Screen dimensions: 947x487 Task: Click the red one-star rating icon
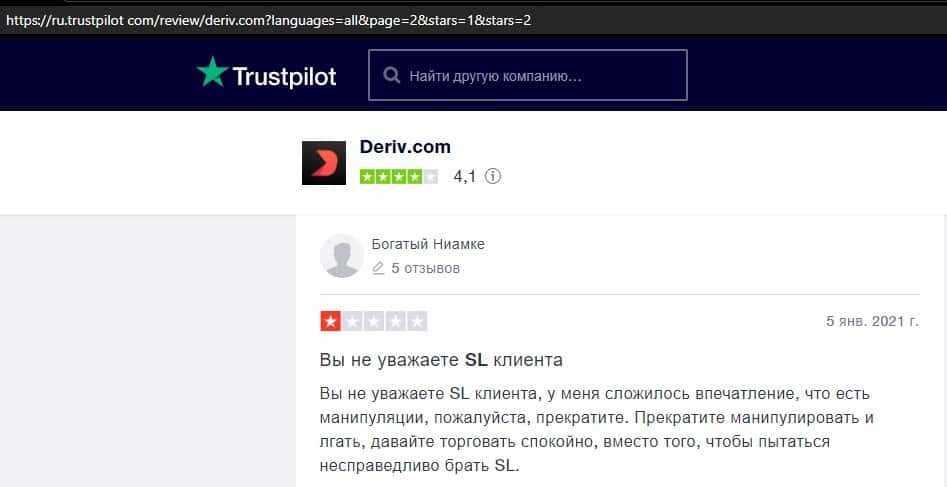330,321
